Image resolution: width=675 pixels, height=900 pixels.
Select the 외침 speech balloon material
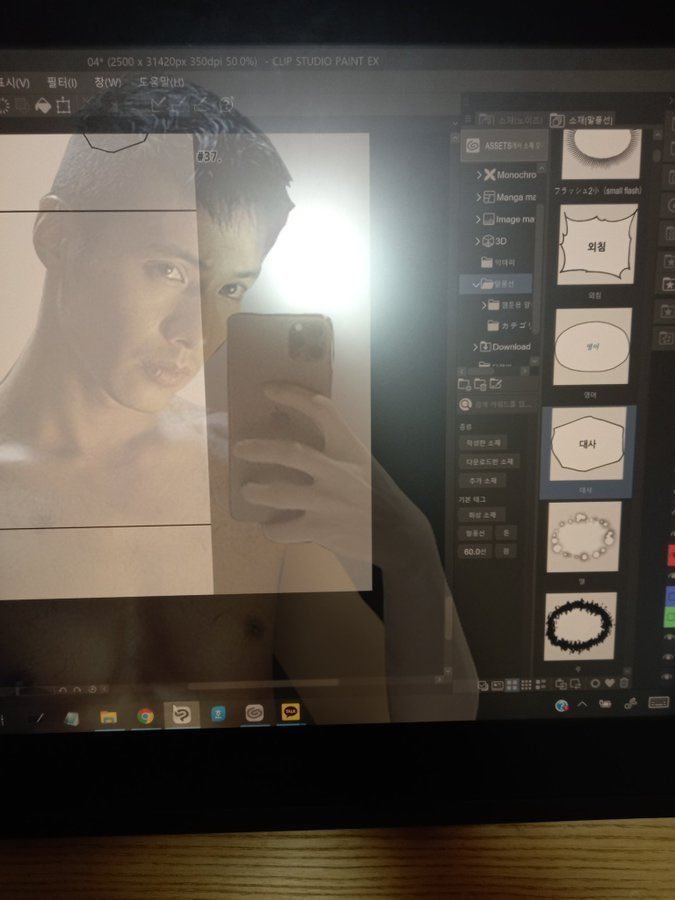pos(597,246)
